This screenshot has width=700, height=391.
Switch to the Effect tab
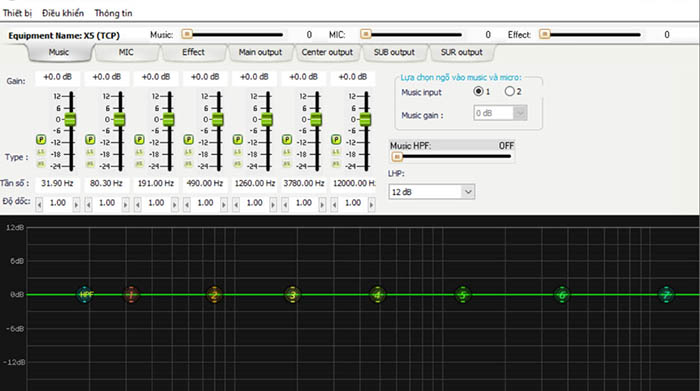[193, 52]
